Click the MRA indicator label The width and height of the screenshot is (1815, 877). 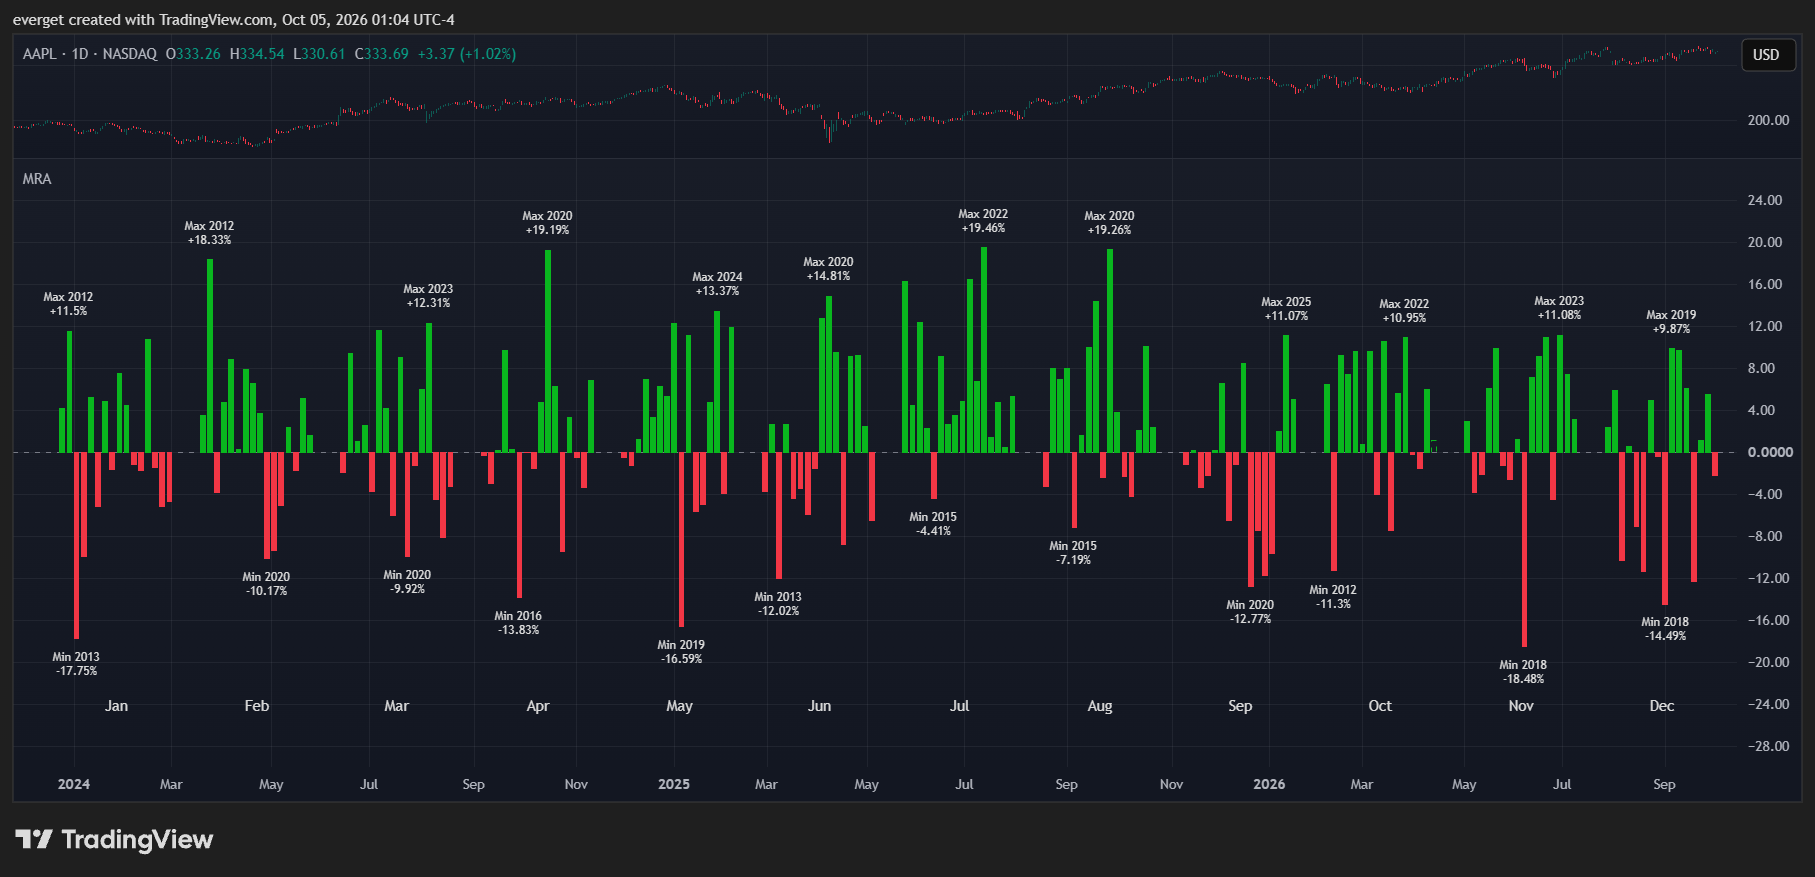tap(37, 179)
